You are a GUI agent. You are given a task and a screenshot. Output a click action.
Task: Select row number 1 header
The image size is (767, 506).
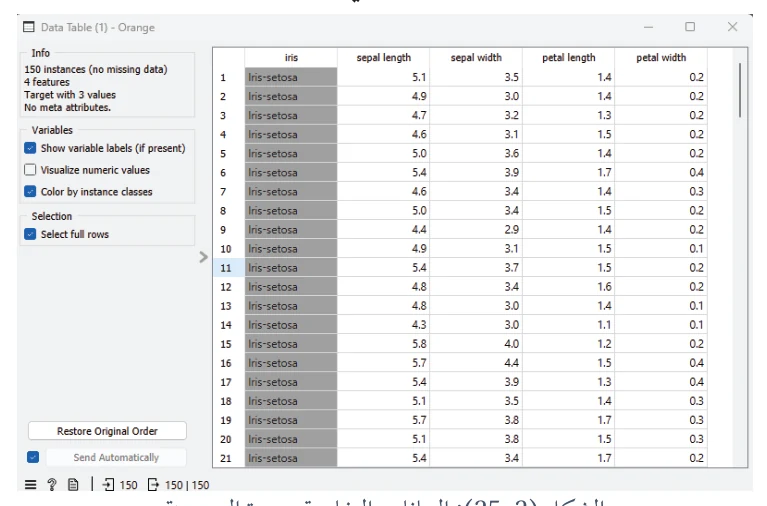tap(228, 77)
